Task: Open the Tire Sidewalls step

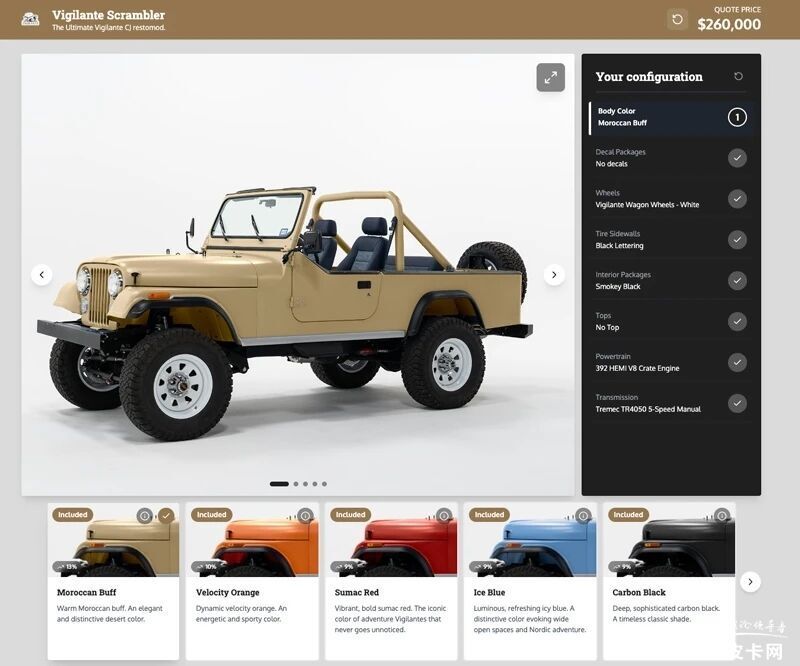Action: coord(670,239)
